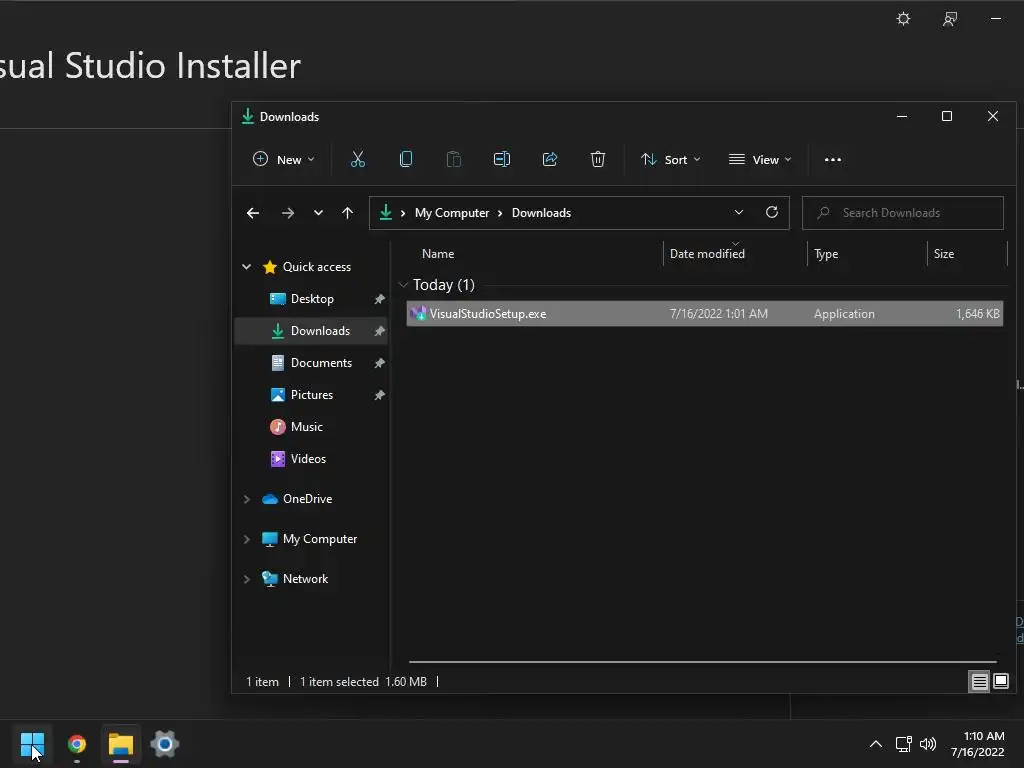The height and width of the screenshot is (768, 1024).
Task: Click the green download icon in address bar
Action: [385, 212]
